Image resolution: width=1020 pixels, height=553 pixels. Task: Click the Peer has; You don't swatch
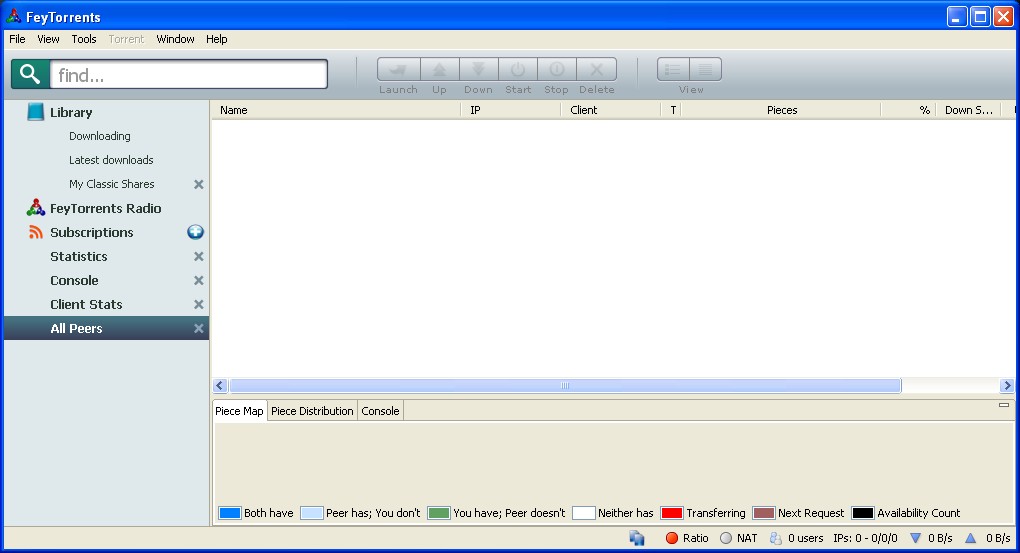tap(312, 513)
